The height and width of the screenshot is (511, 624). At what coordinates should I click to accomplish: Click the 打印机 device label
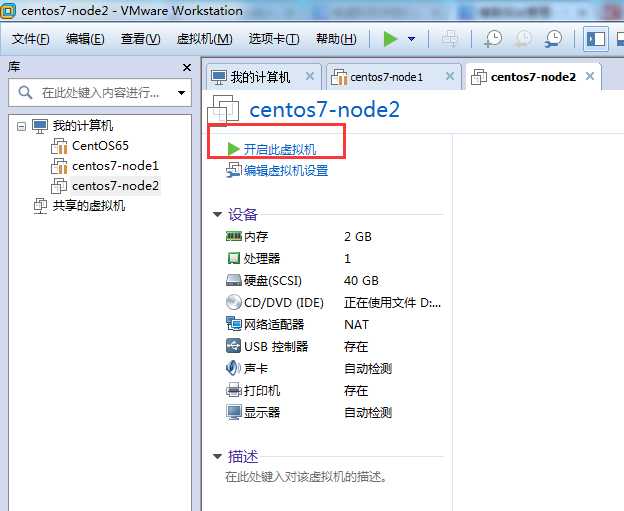[262, 390]
